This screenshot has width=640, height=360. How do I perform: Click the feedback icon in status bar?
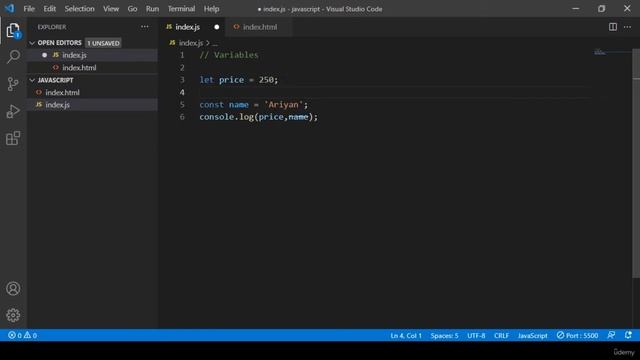(611, 335)
